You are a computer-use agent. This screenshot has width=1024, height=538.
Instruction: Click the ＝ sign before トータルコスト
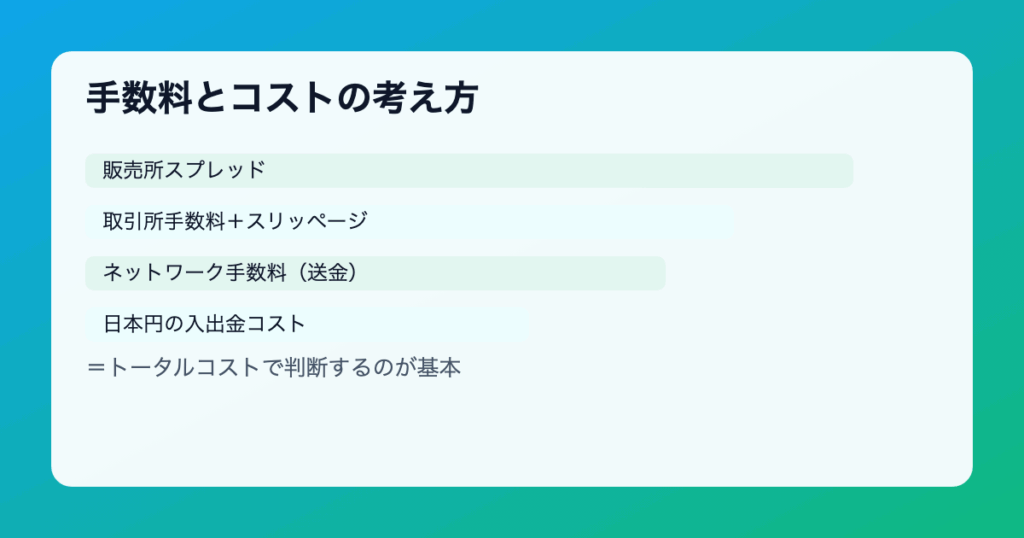click(96, 368)
